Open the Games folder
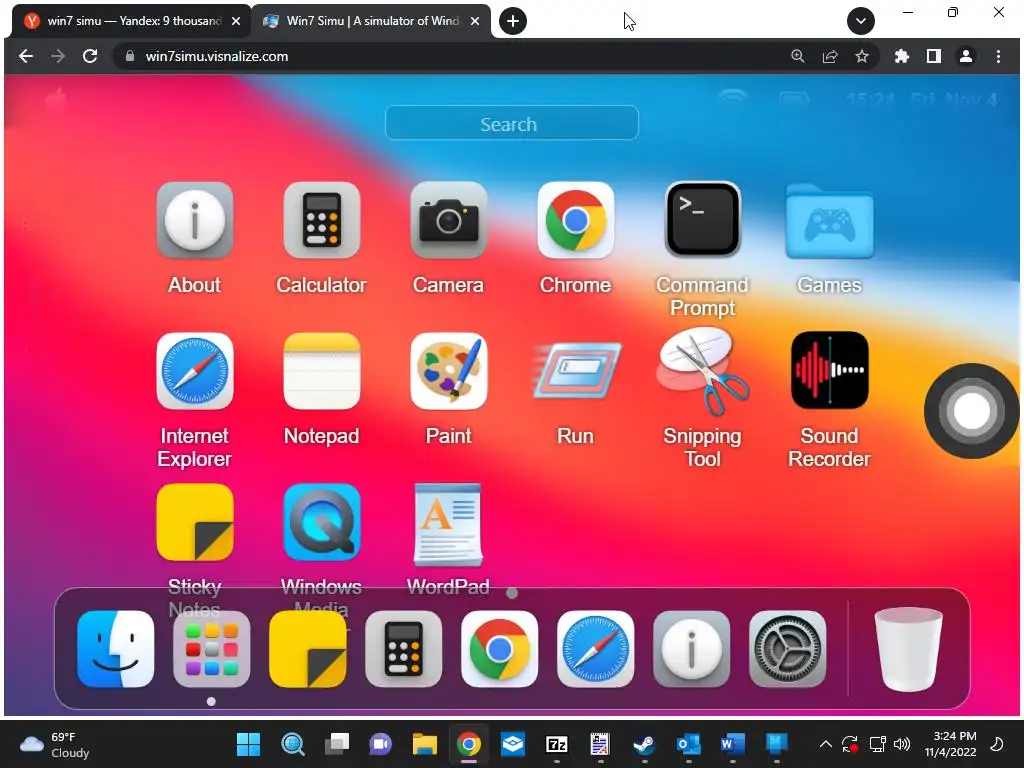The height and width of the screenshot is (768, 1024). 829,221
